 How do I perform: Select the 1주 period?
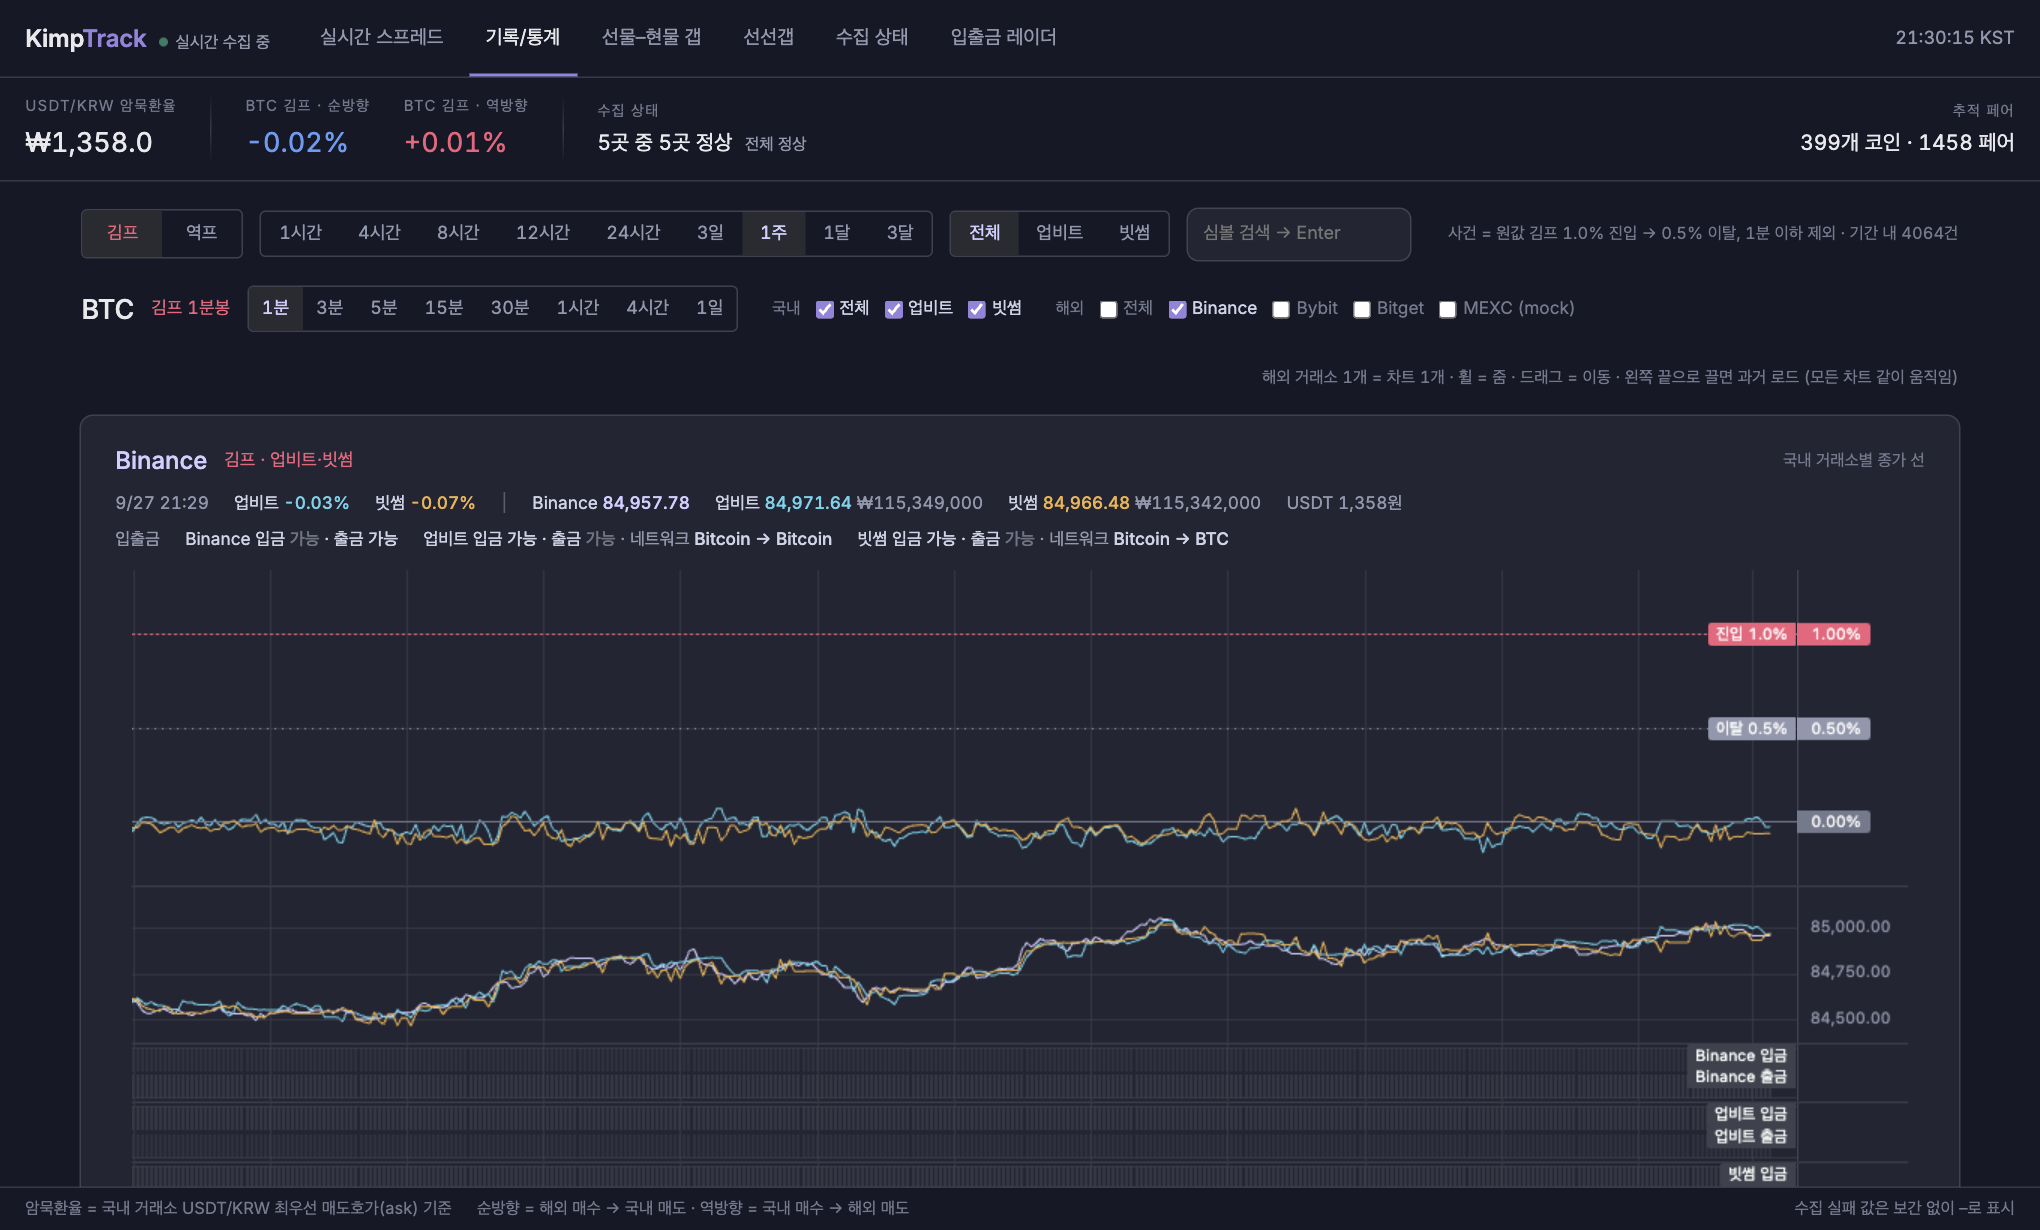(774, 233)
